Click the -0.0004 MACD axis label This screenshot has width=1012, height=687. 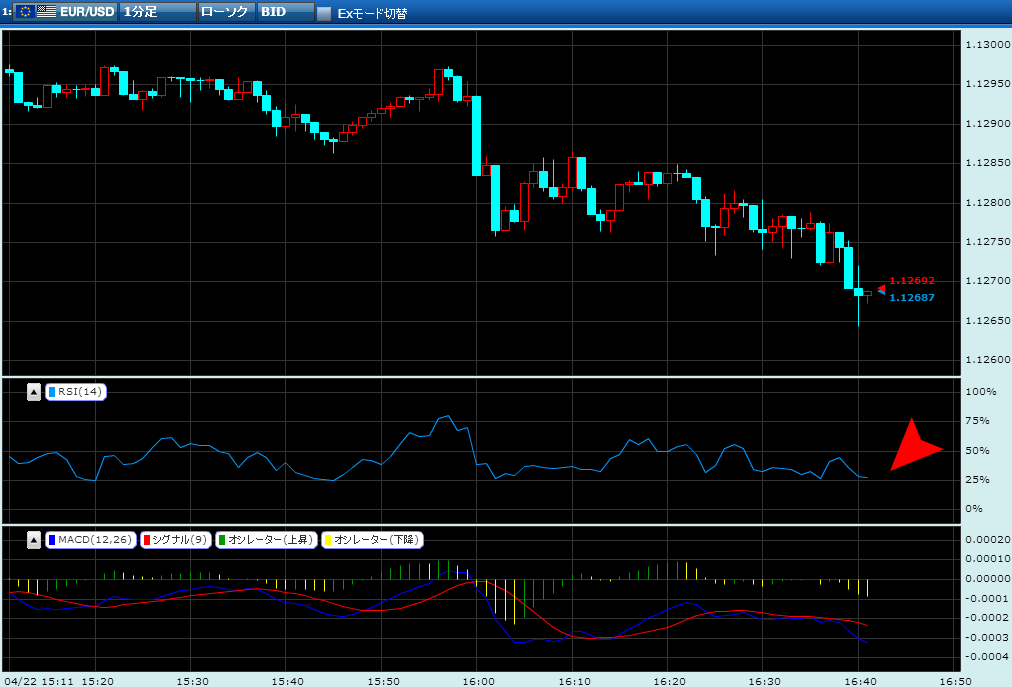[x=987, y=657]
